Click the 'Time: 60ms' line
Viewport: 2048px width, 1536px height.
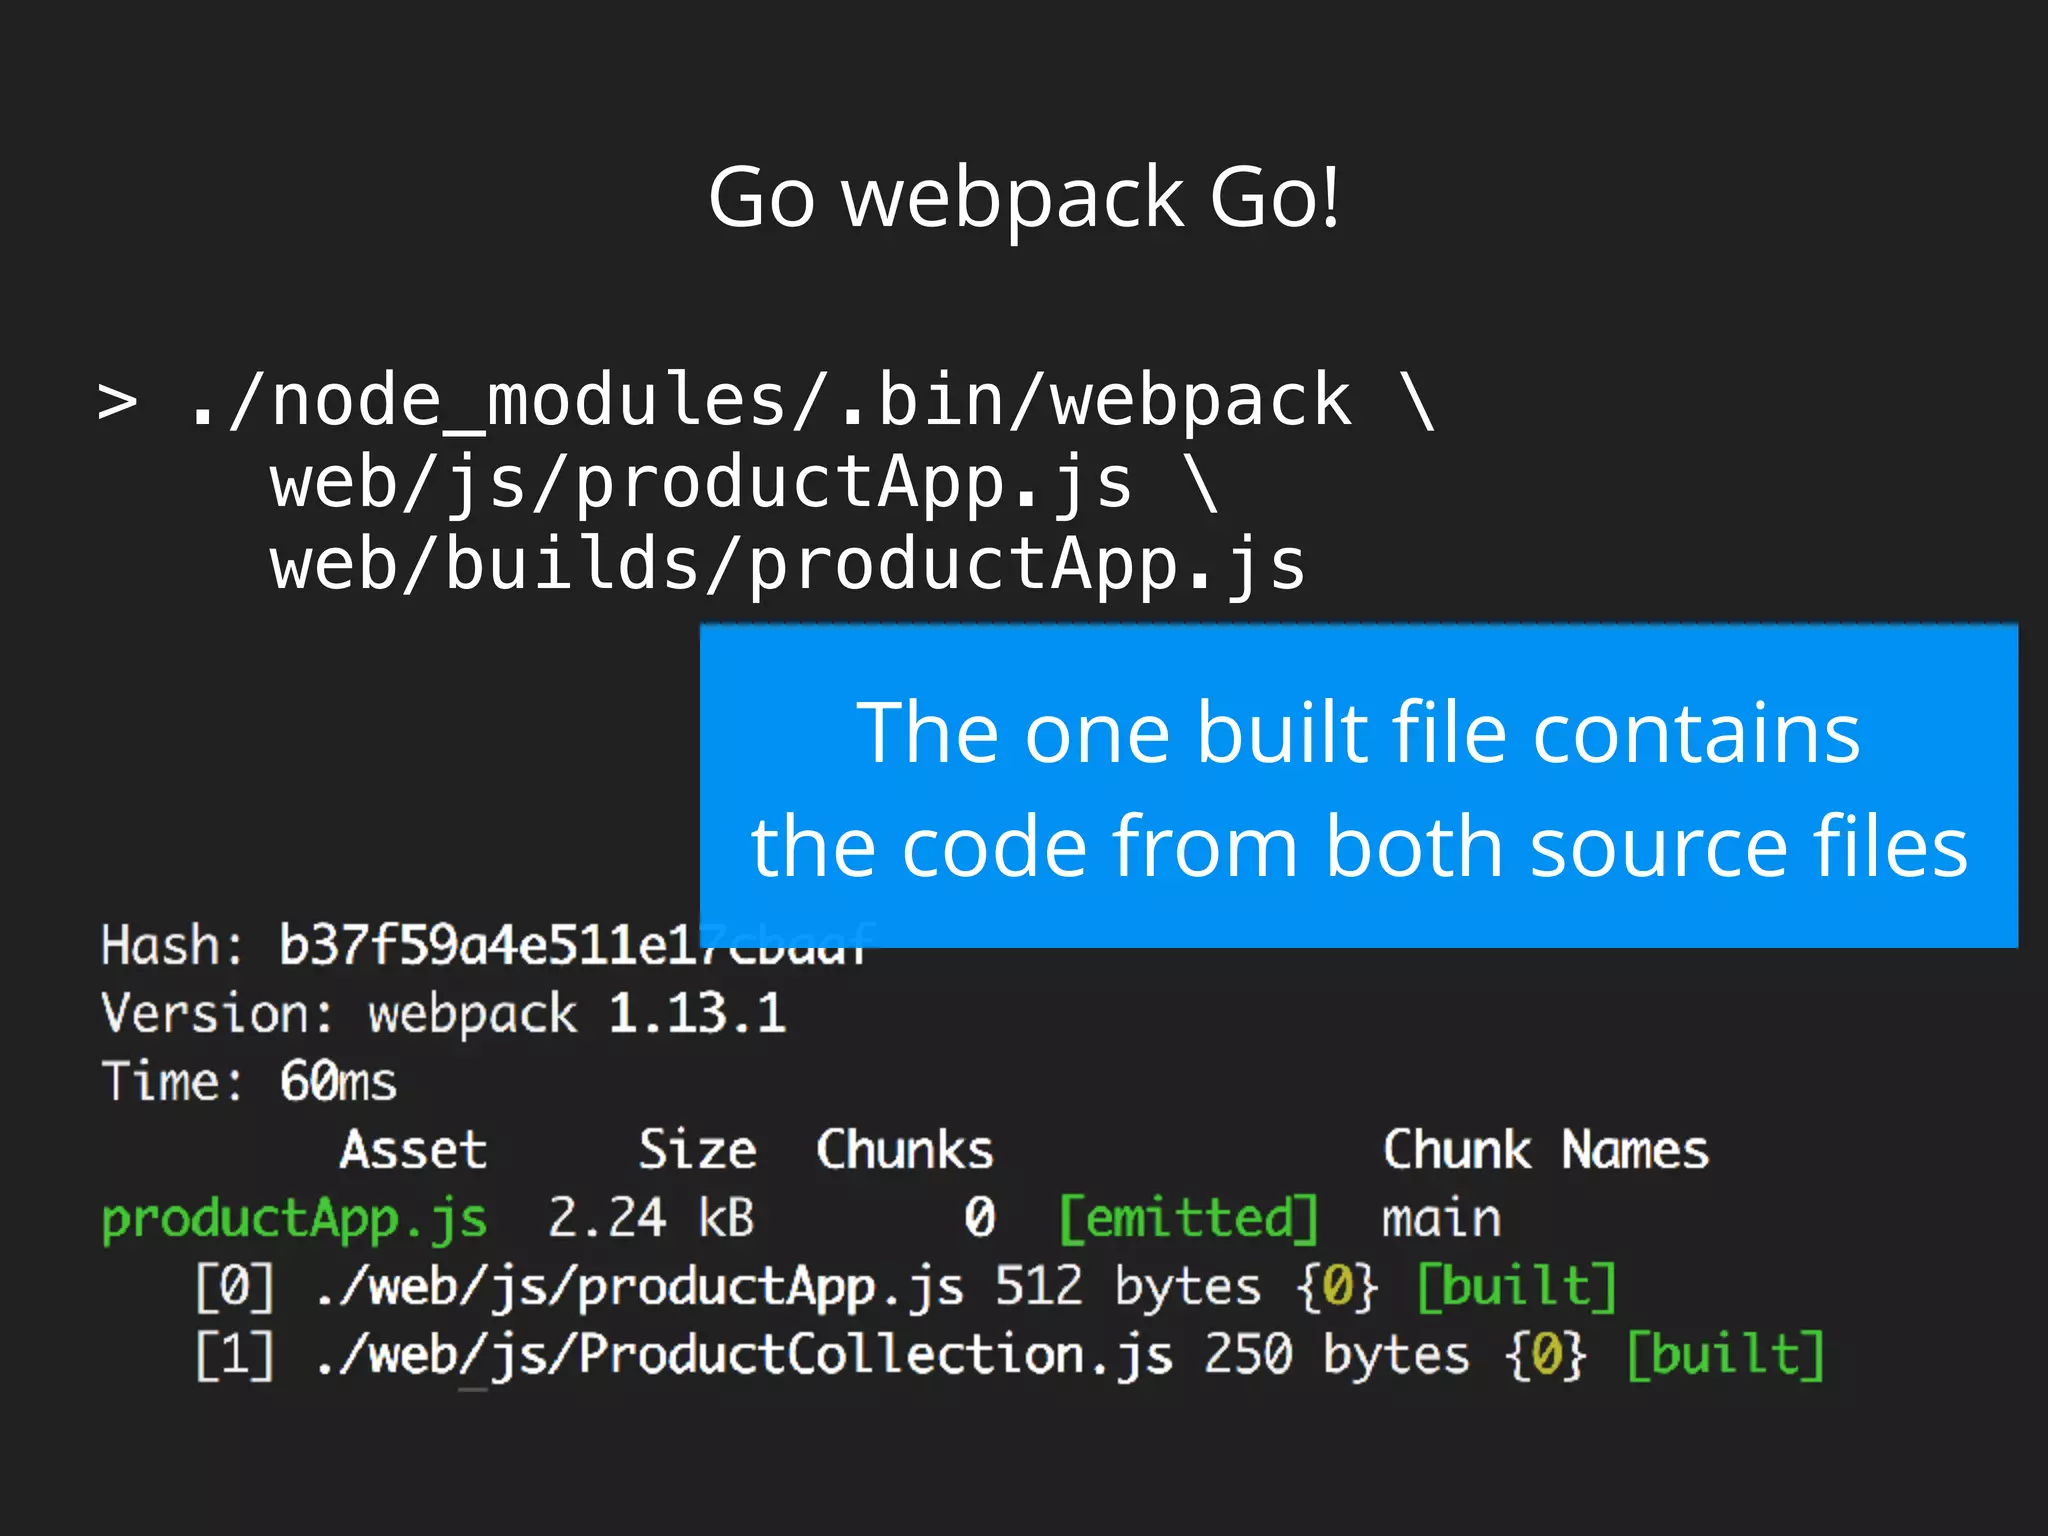point(249,1082)
